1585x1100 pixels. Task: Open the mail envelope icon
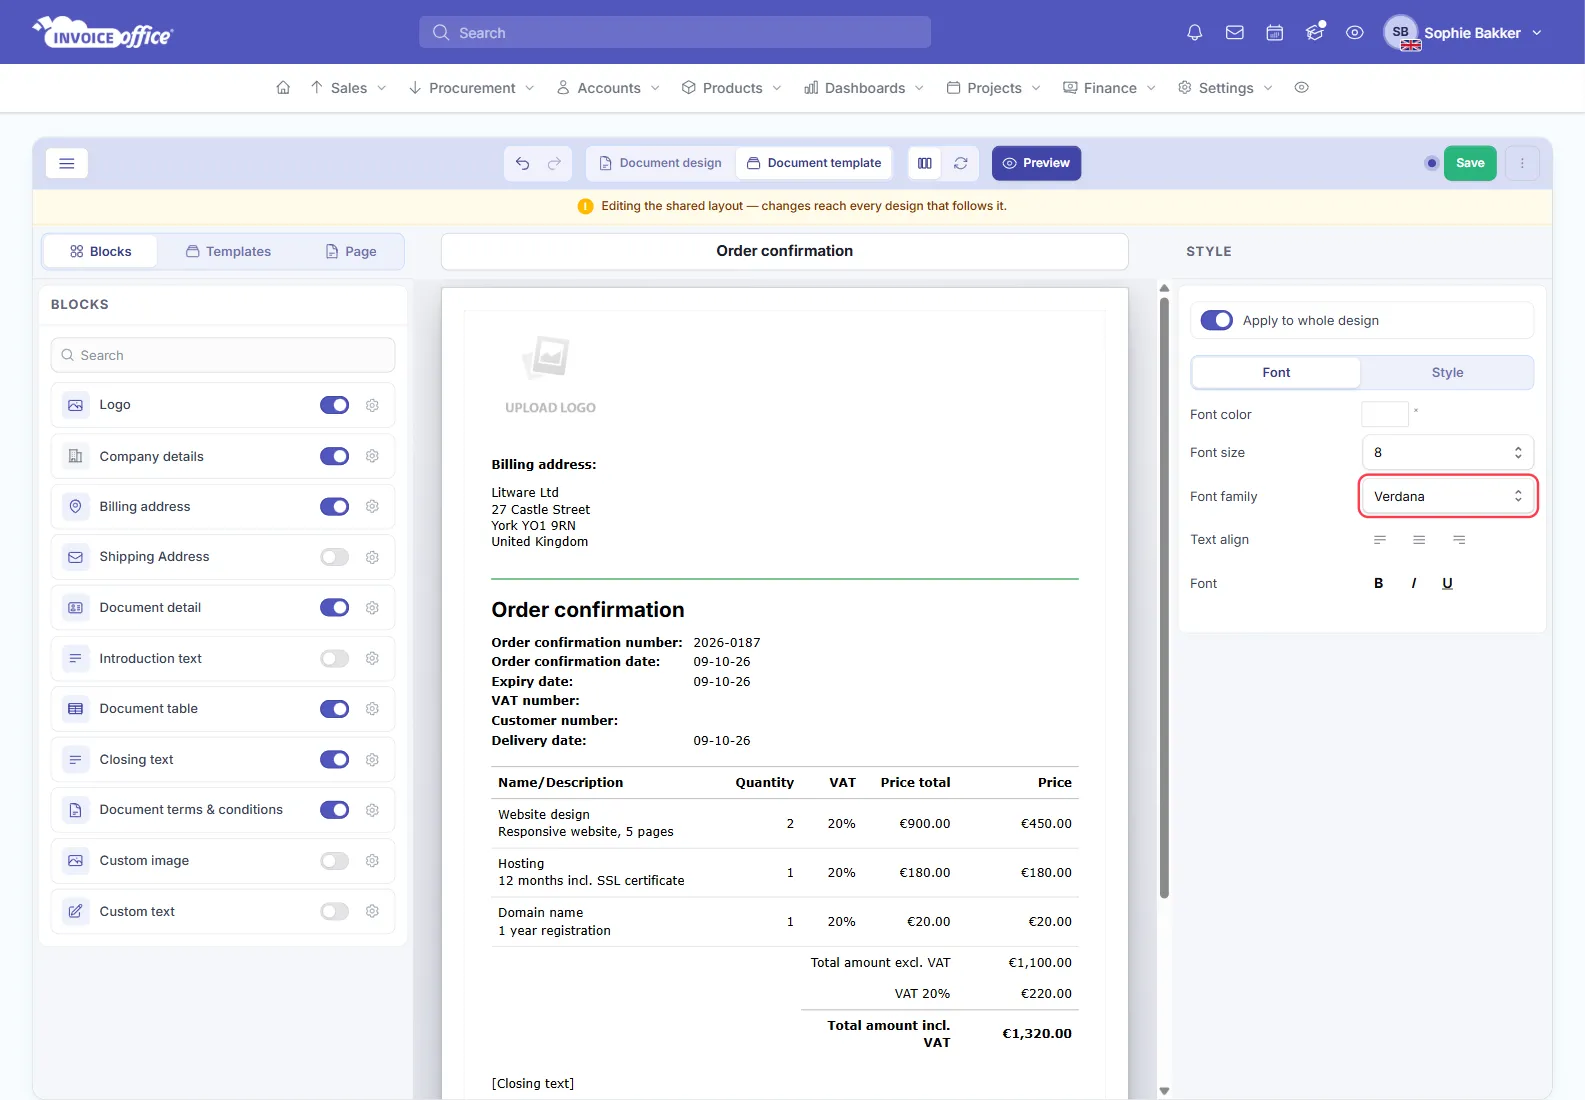[x=1235, y=33]
